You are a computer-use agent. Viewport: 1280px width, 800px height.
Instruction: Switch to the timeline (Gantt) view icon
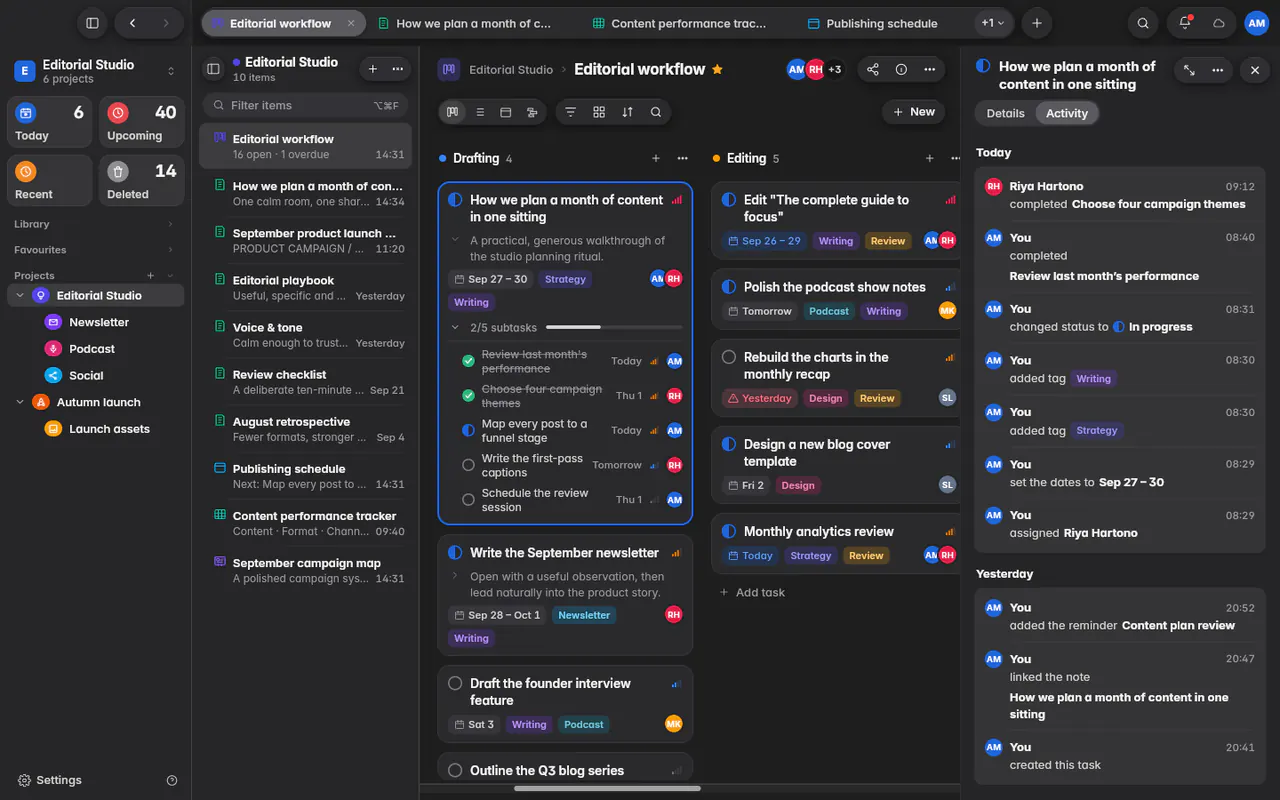(532, 112)
